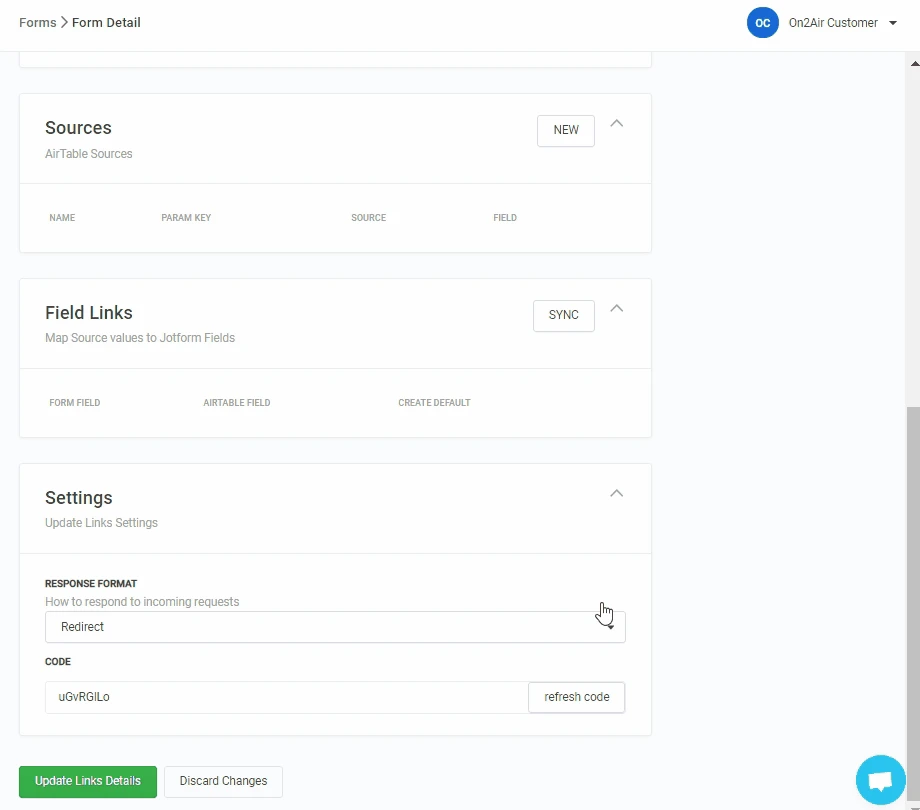Collapse the Field Links section chevron

tap(617, 308)
